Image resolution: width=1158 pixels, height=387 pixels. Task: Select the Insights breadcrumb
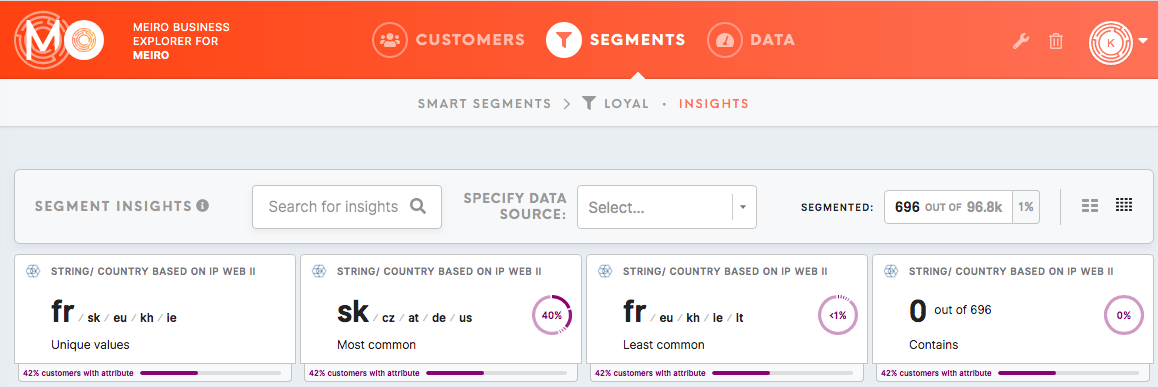(713, 104)
